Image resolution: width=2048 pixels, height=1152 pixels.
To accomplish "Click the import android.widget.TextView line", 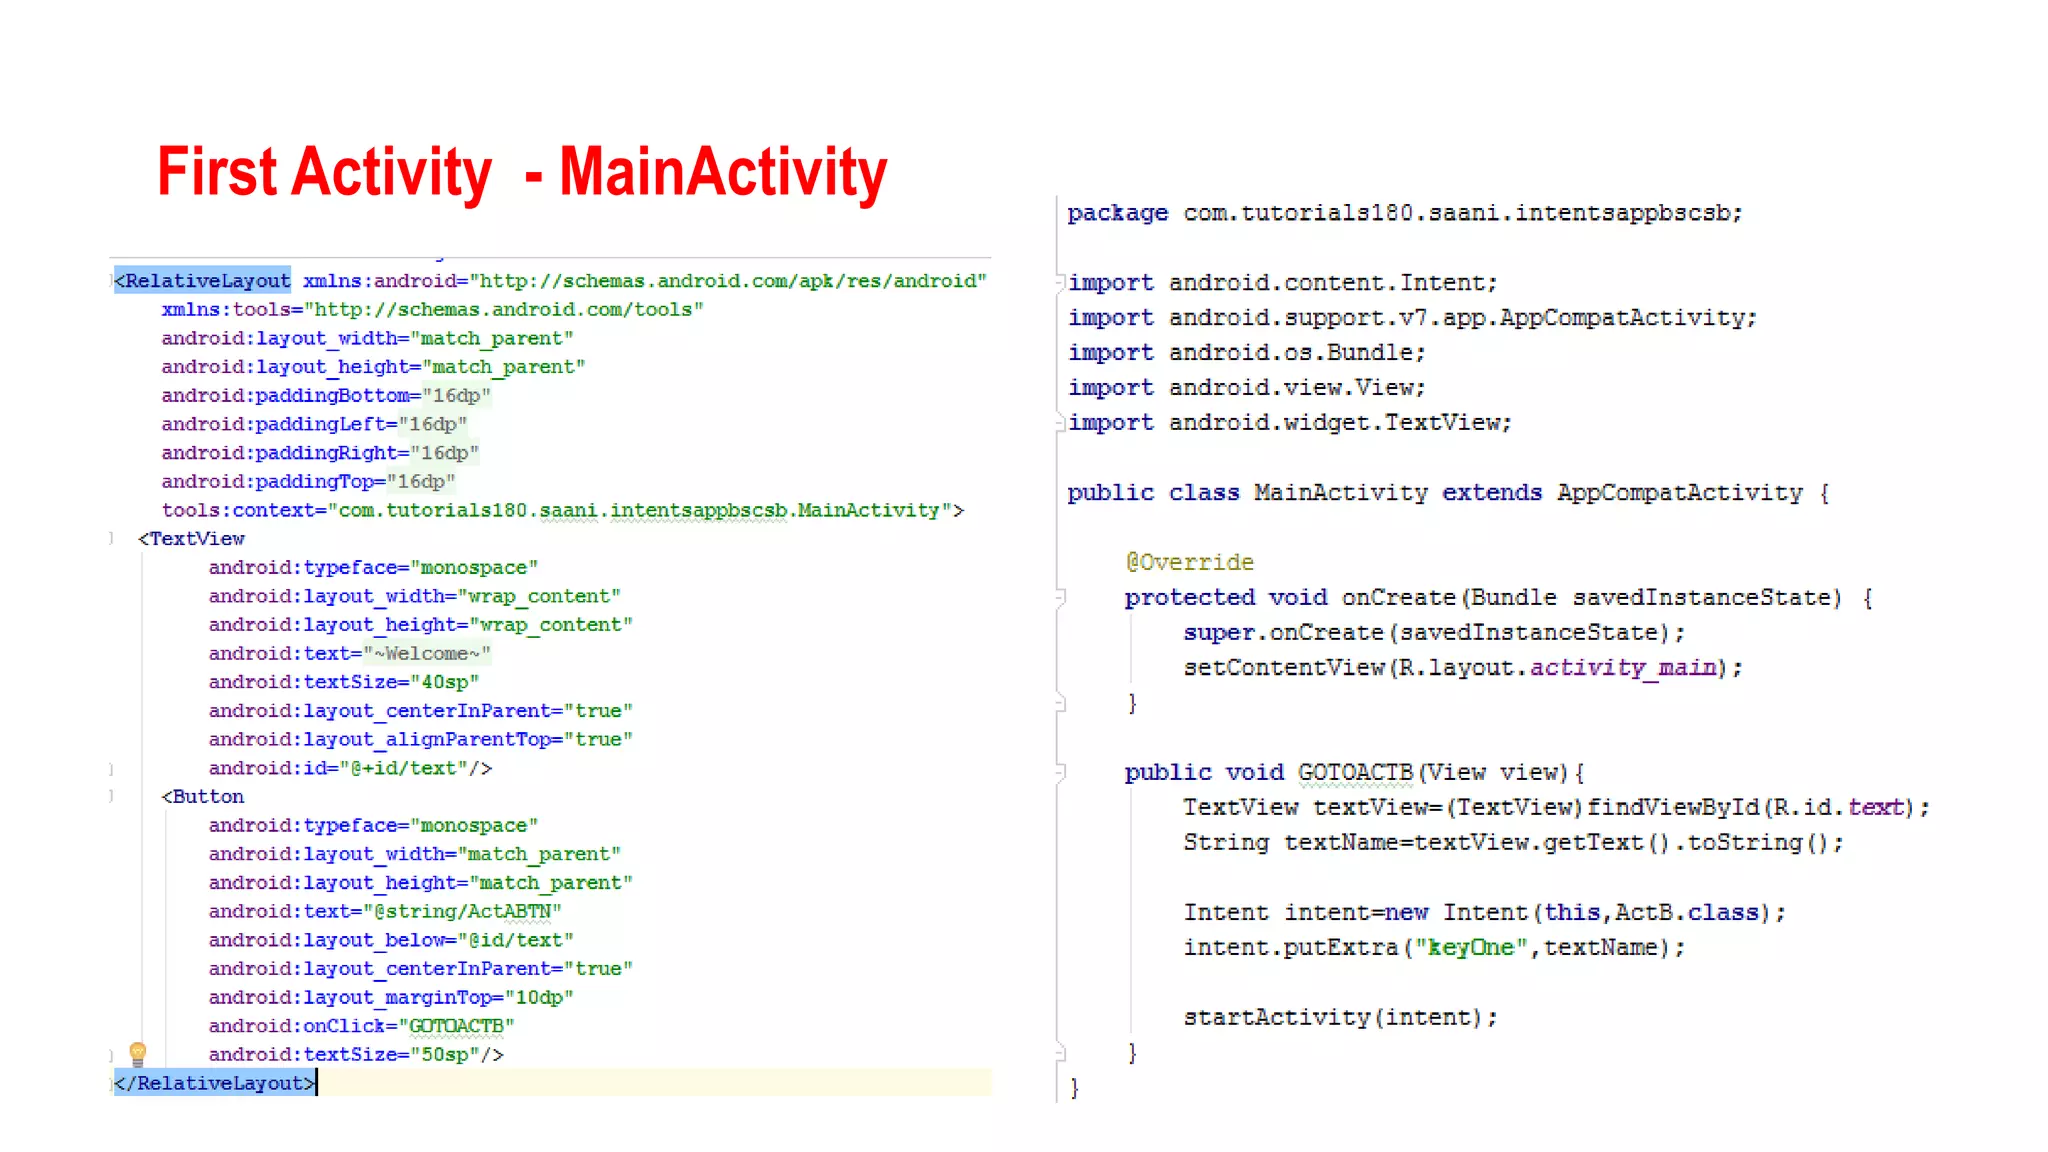I will coord(1290,423).
